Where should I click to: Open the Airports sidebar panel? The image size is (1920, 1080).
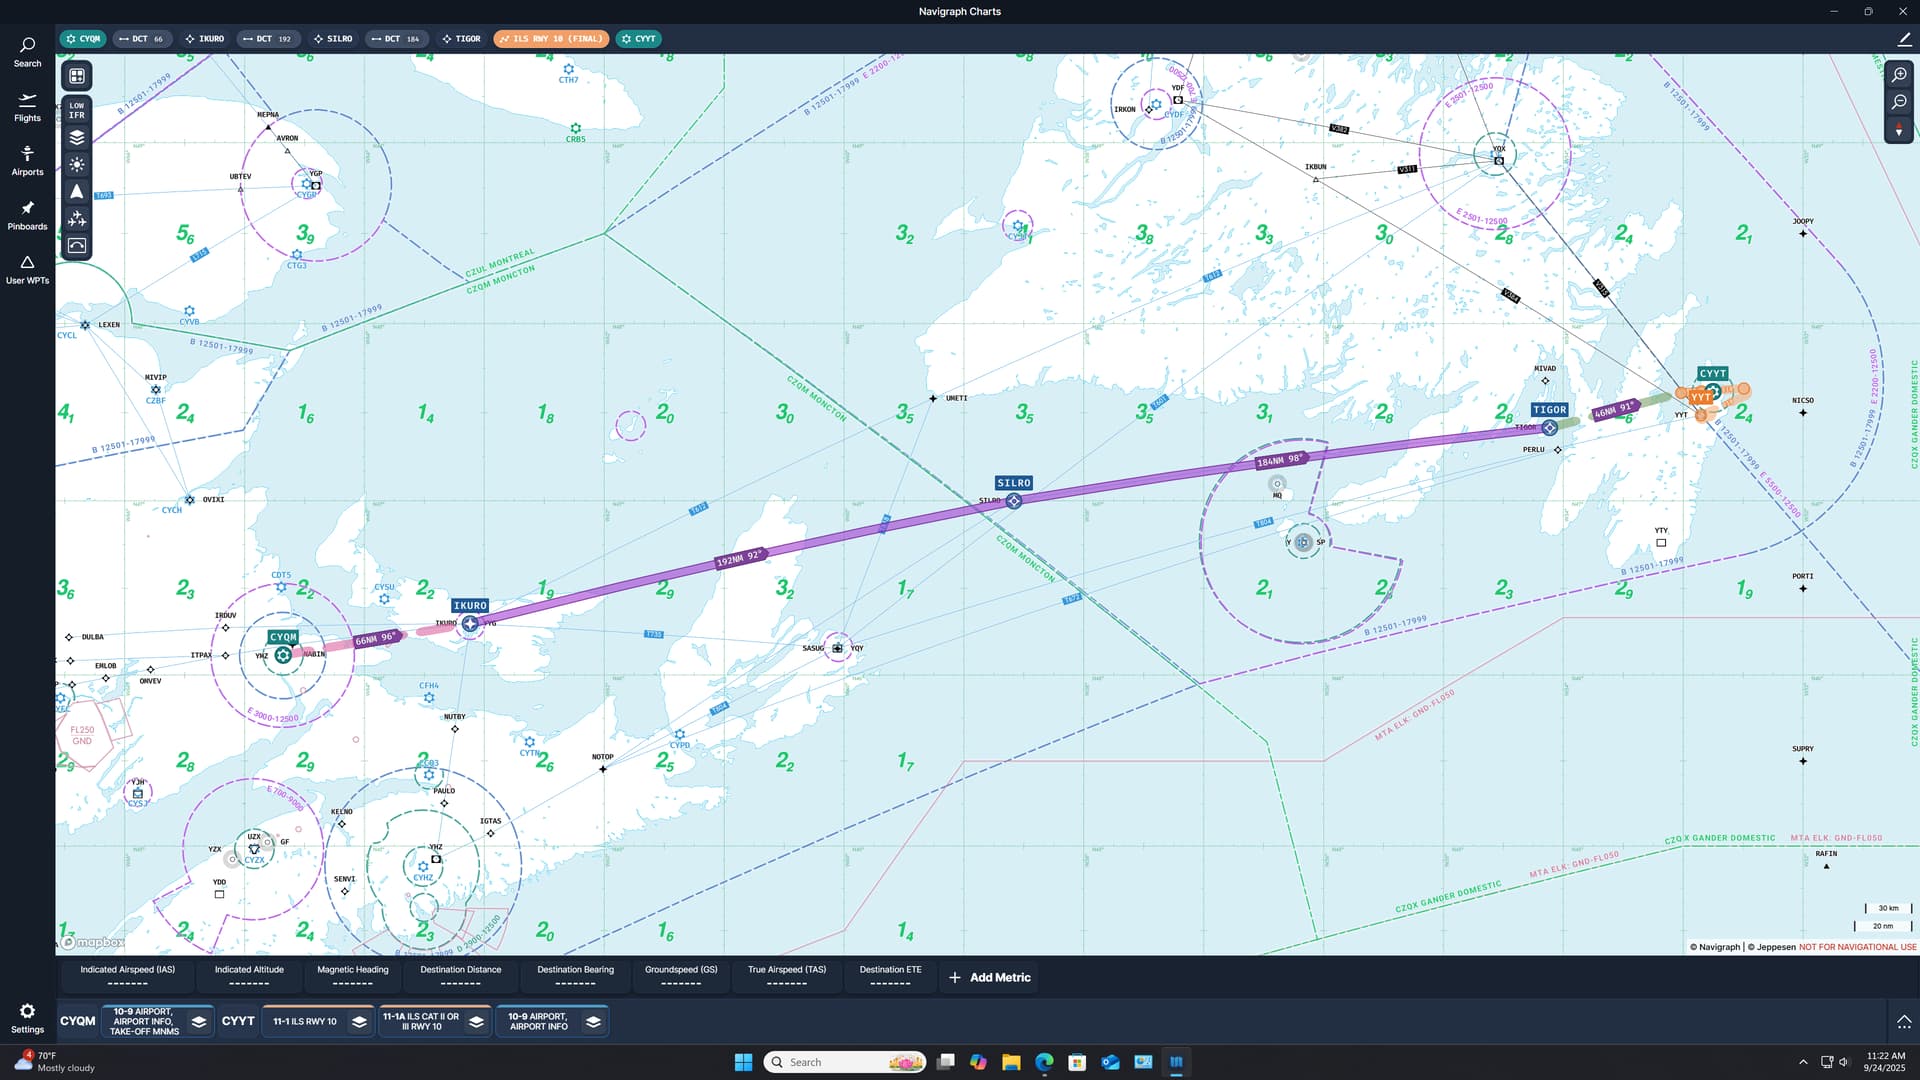[27, 161]
